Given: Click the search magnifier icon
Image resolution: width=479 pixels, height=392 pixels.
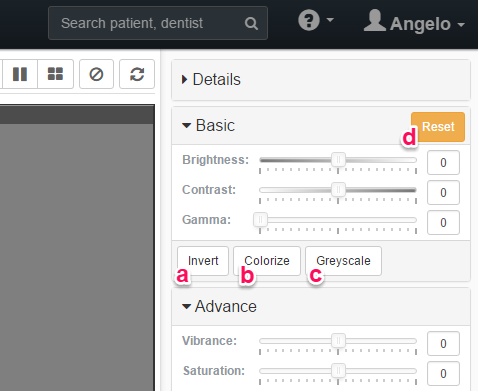Looking at the screenshot, I should [251, 23].
